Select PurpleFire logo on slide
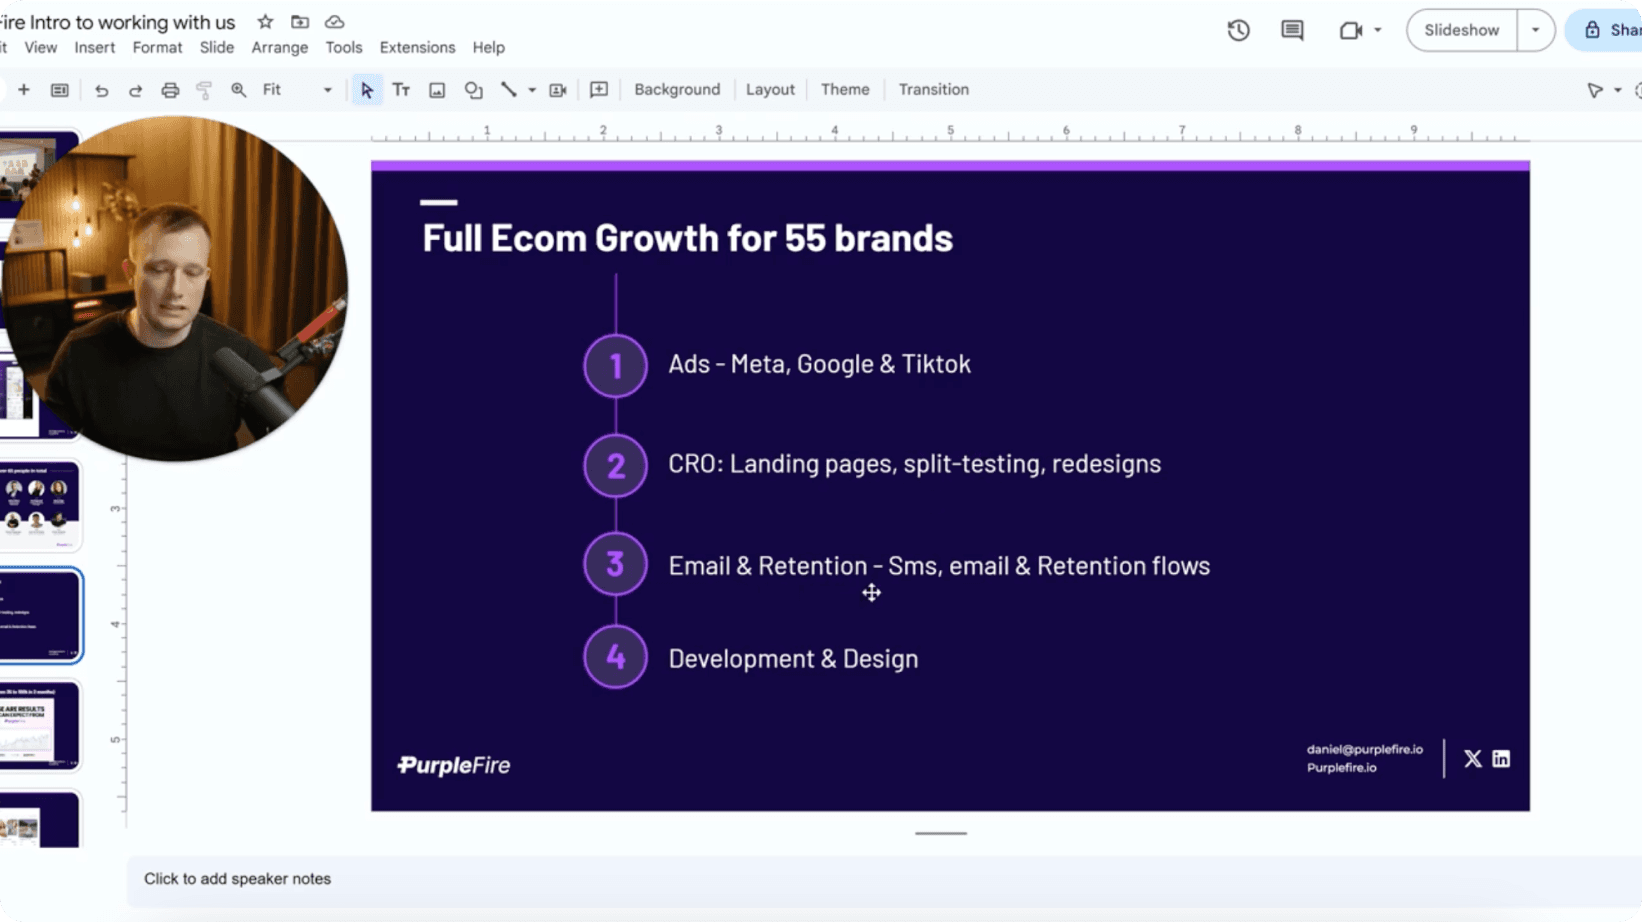The height and width of the screenshot is (922, 1642). [454, 765]
